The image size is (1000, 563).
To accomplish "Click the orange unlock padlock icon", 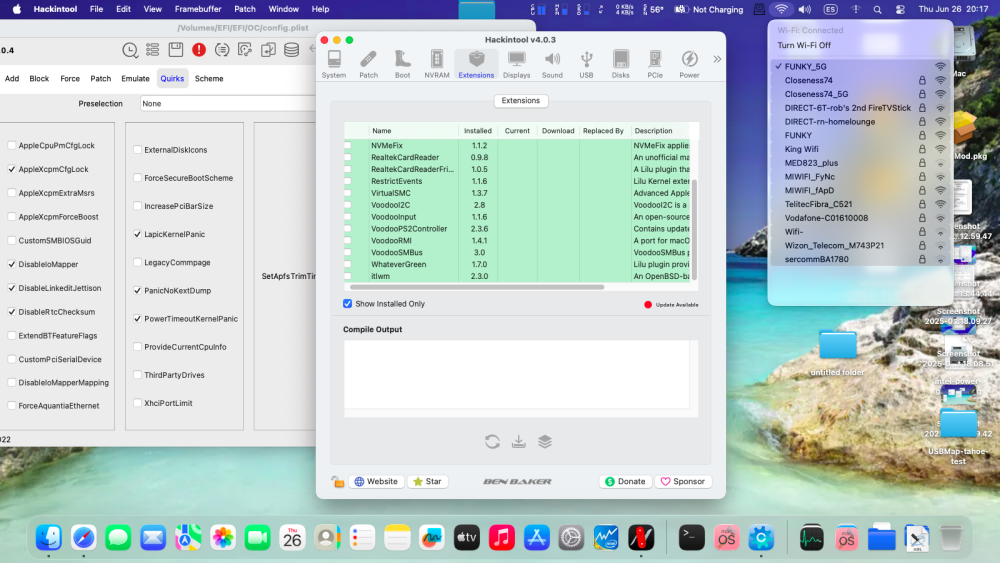I will pos(337,481).
